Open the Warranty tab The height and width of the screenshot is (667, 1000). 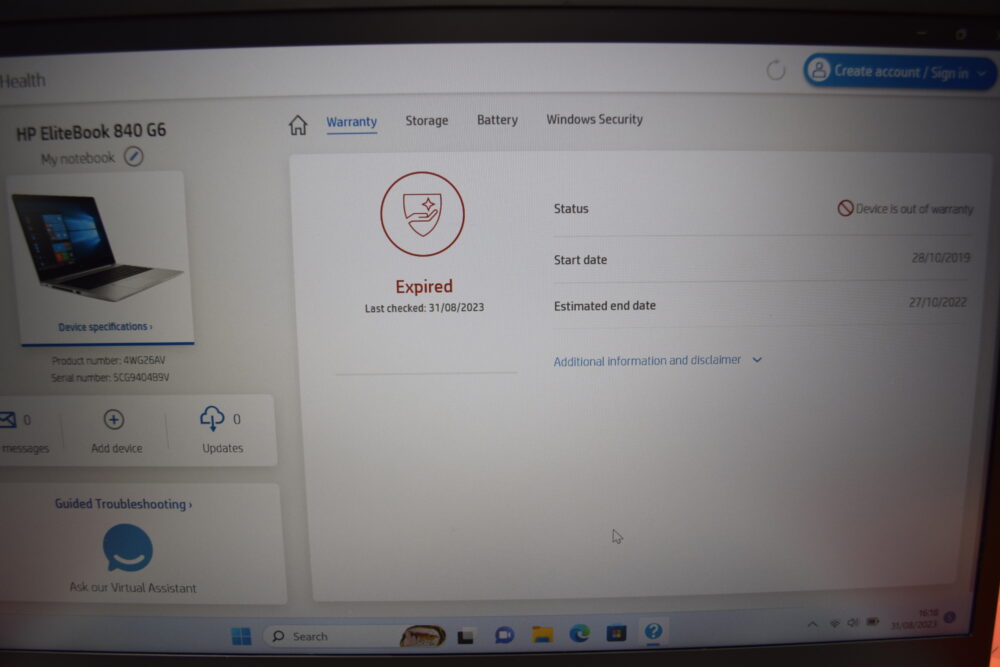tap(351, 122)
